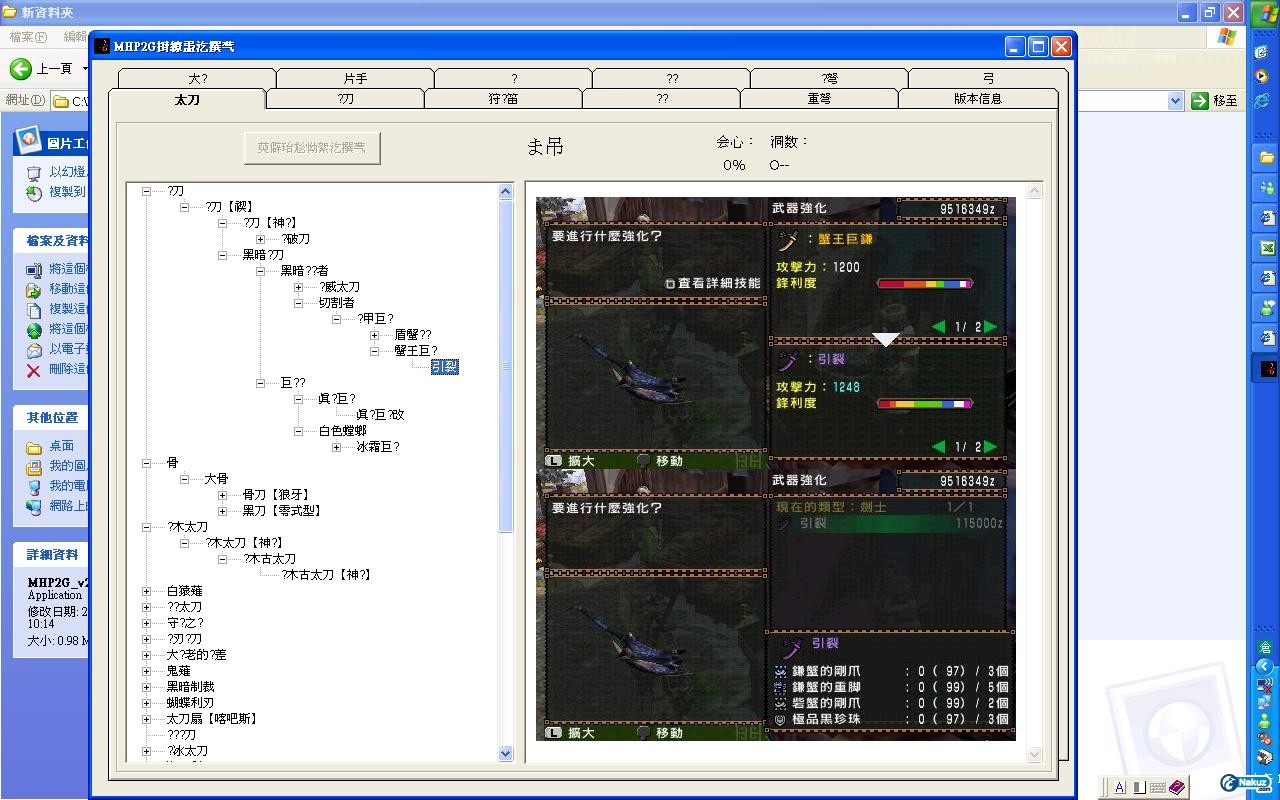Image resolution: width=1280 pixels, height=800 pixels.
Task: Expand the 盾蟹?? tree node
Action: click(374, 335)
